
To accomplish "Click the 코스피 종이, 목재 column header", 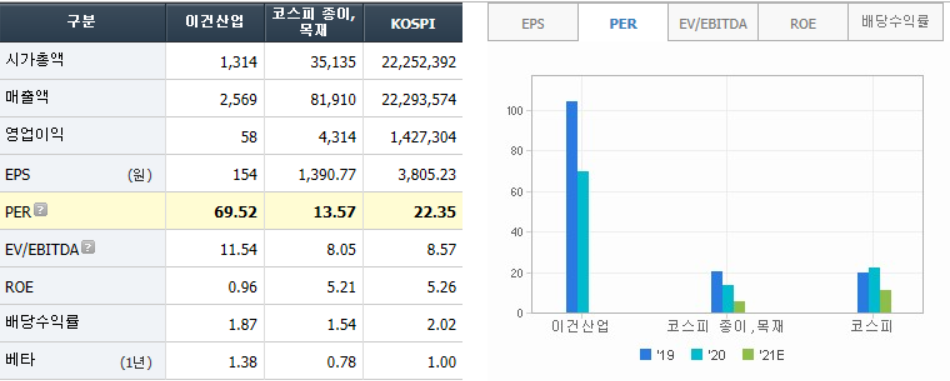I will [314, 21].
